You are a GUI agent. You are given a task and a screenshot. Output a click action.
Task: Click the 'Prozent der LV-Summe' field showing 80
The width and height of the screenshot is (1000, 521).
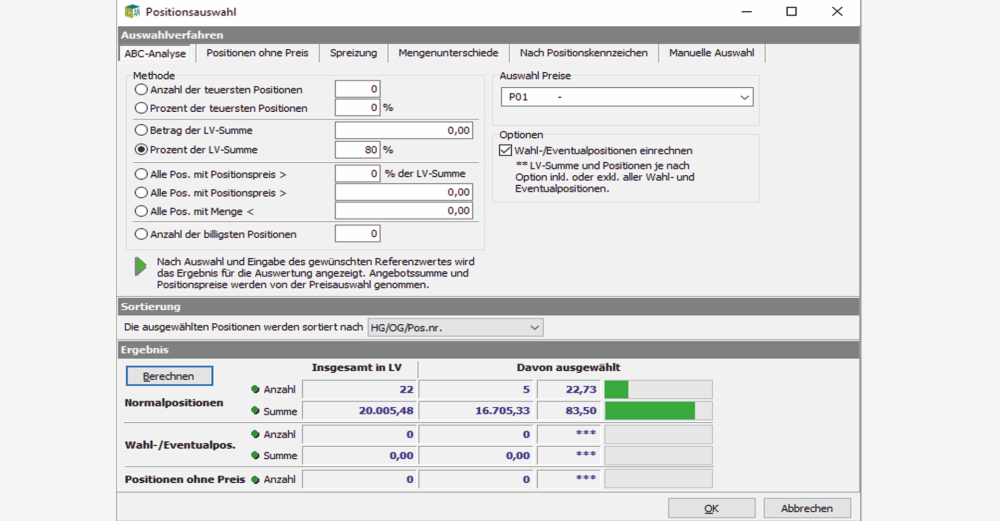click(358, 150)
